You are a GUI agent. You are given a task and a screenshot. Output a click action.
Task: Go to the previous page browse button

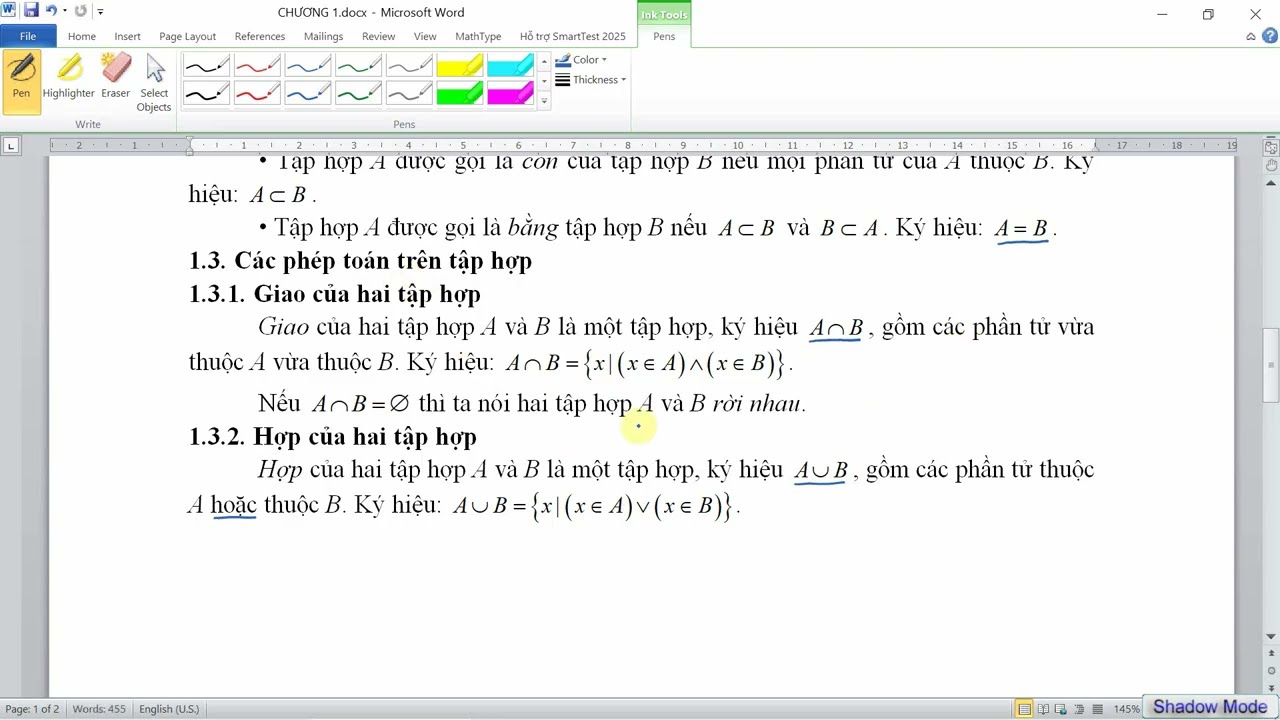click(x=1271, y=655)
